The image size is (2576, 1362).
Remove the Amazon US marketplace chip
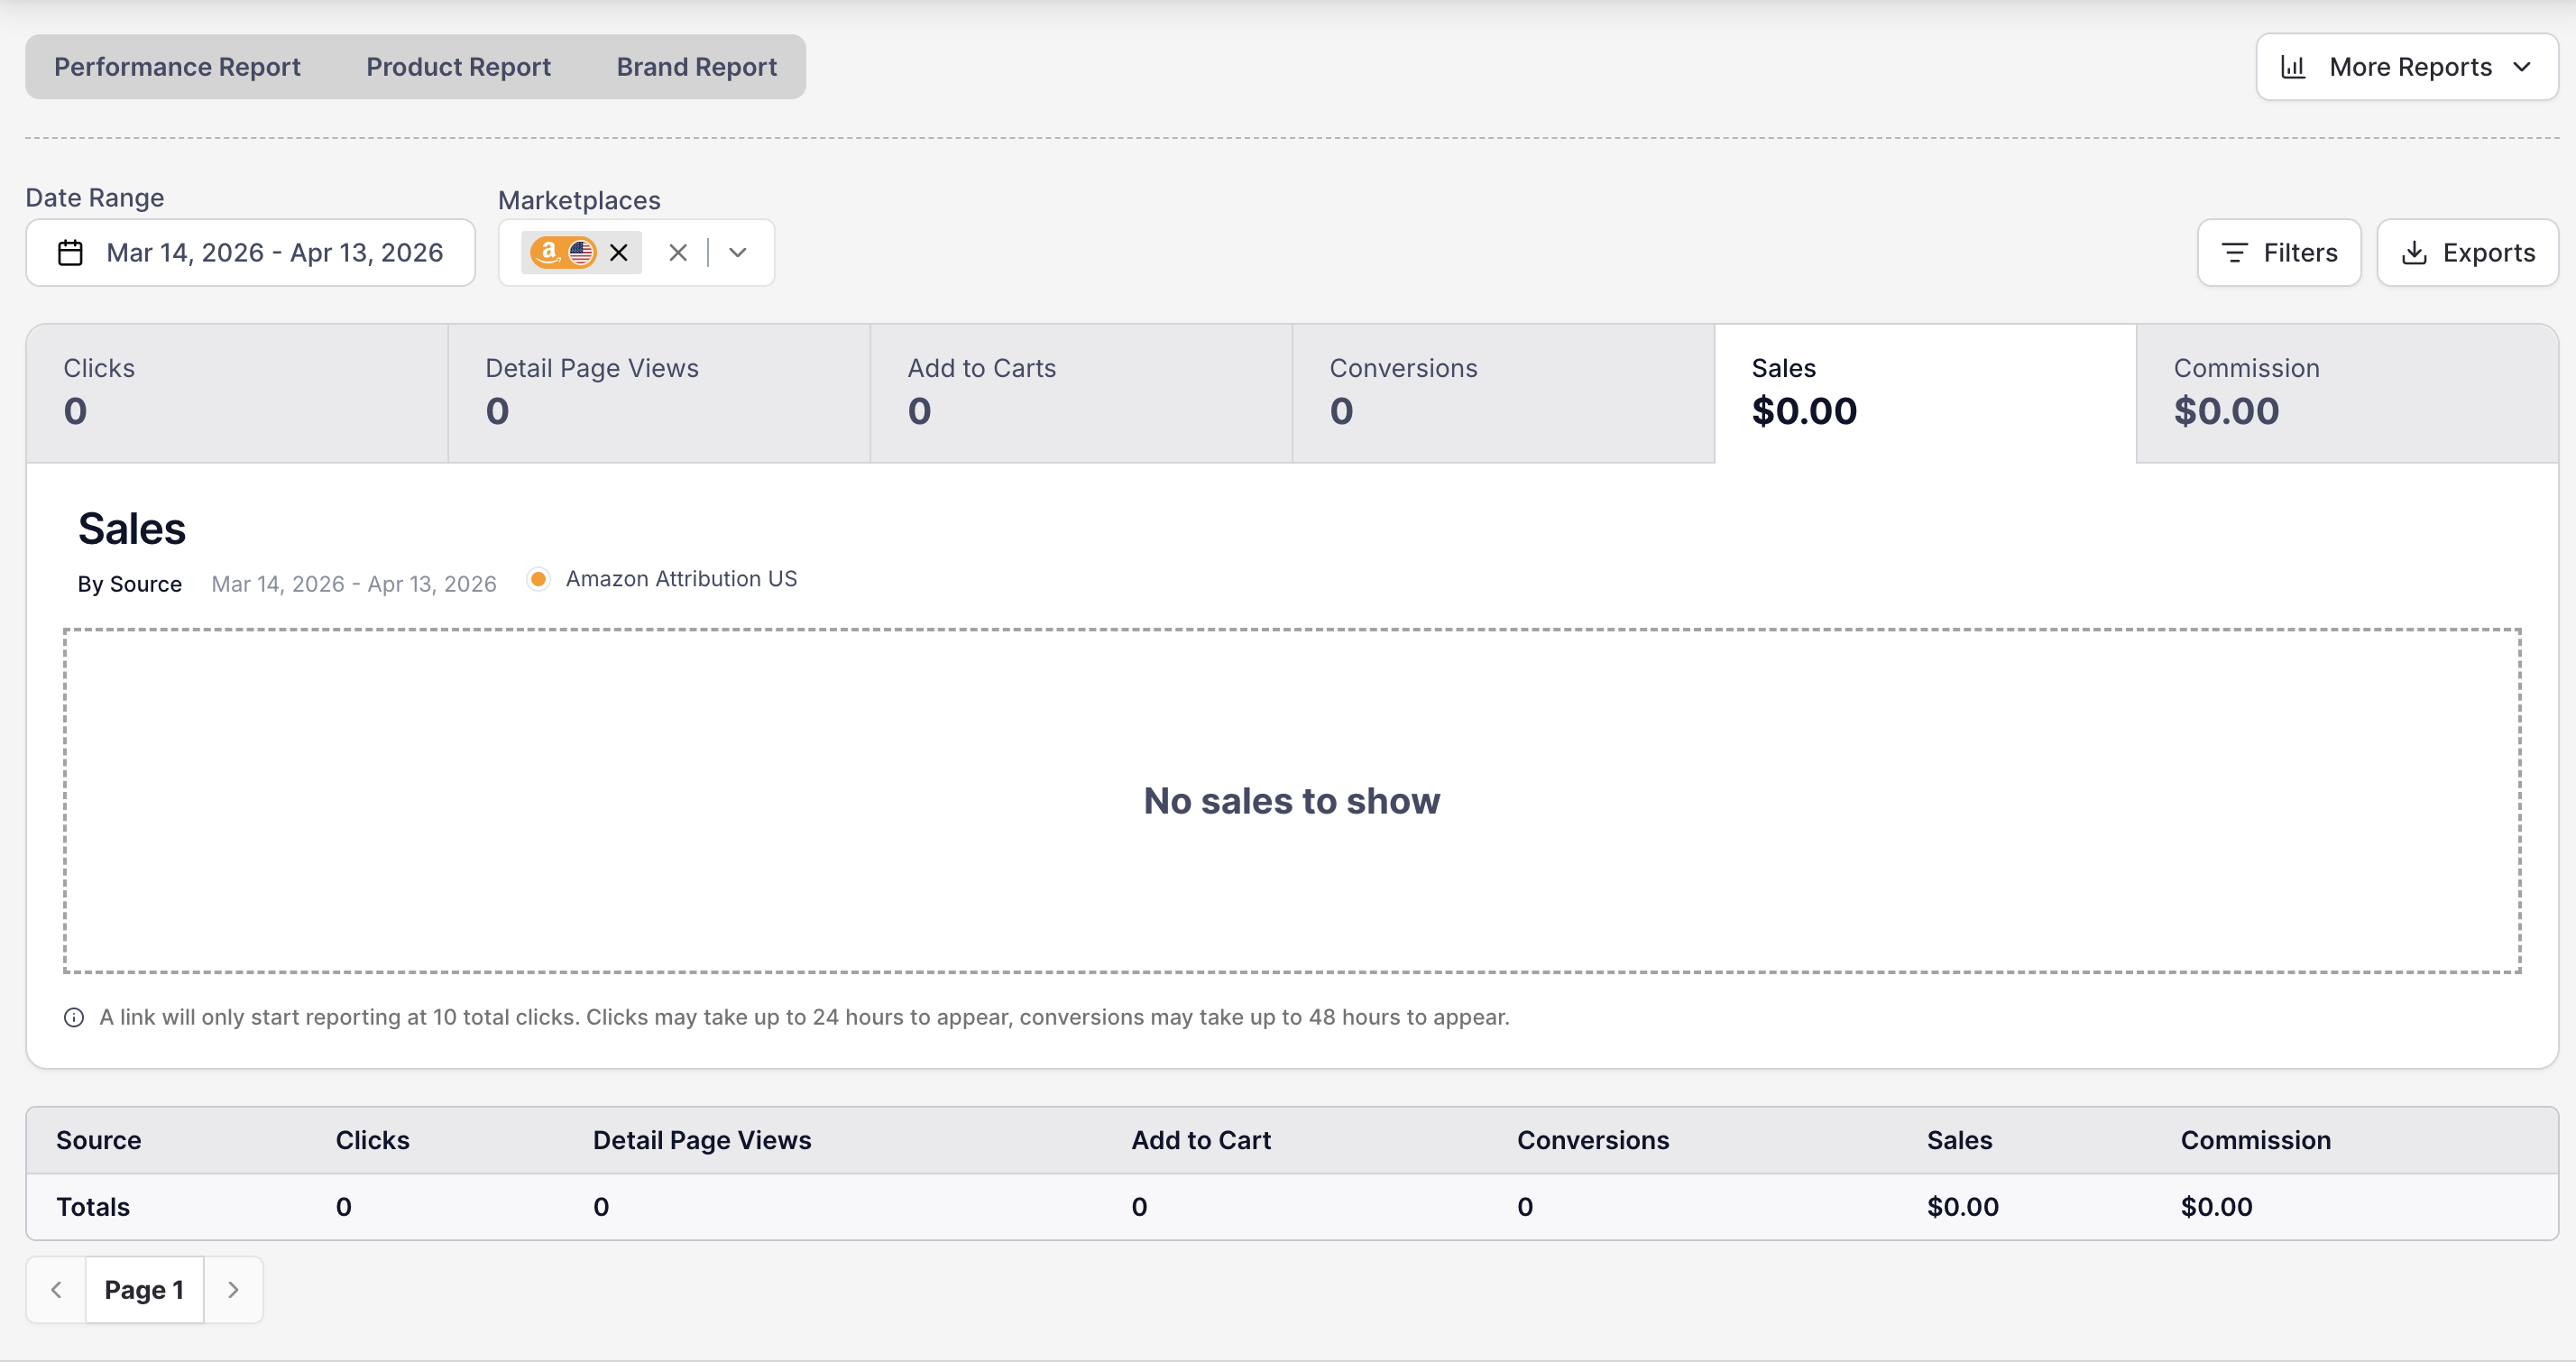click(x=618, y=253)
